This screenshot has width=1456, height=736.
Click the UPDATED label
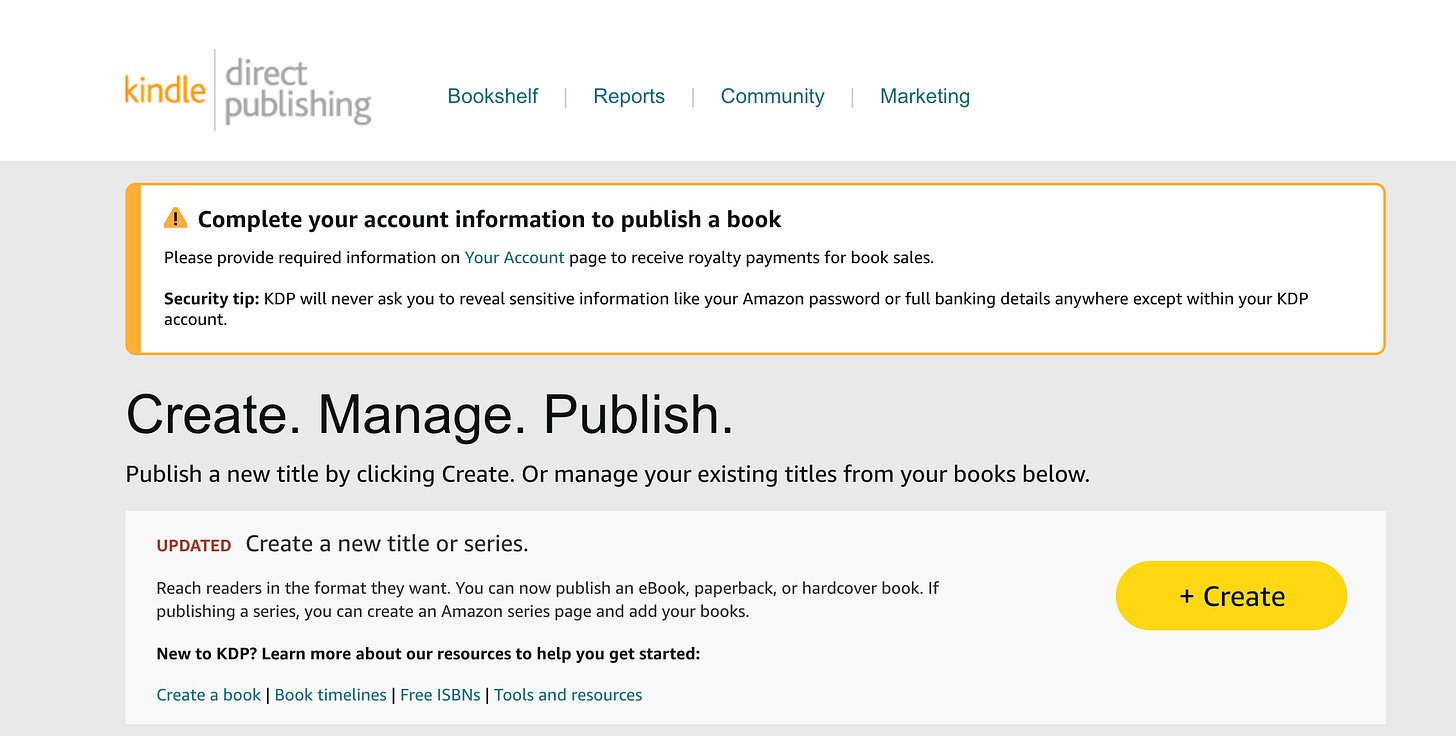(194, 546)
